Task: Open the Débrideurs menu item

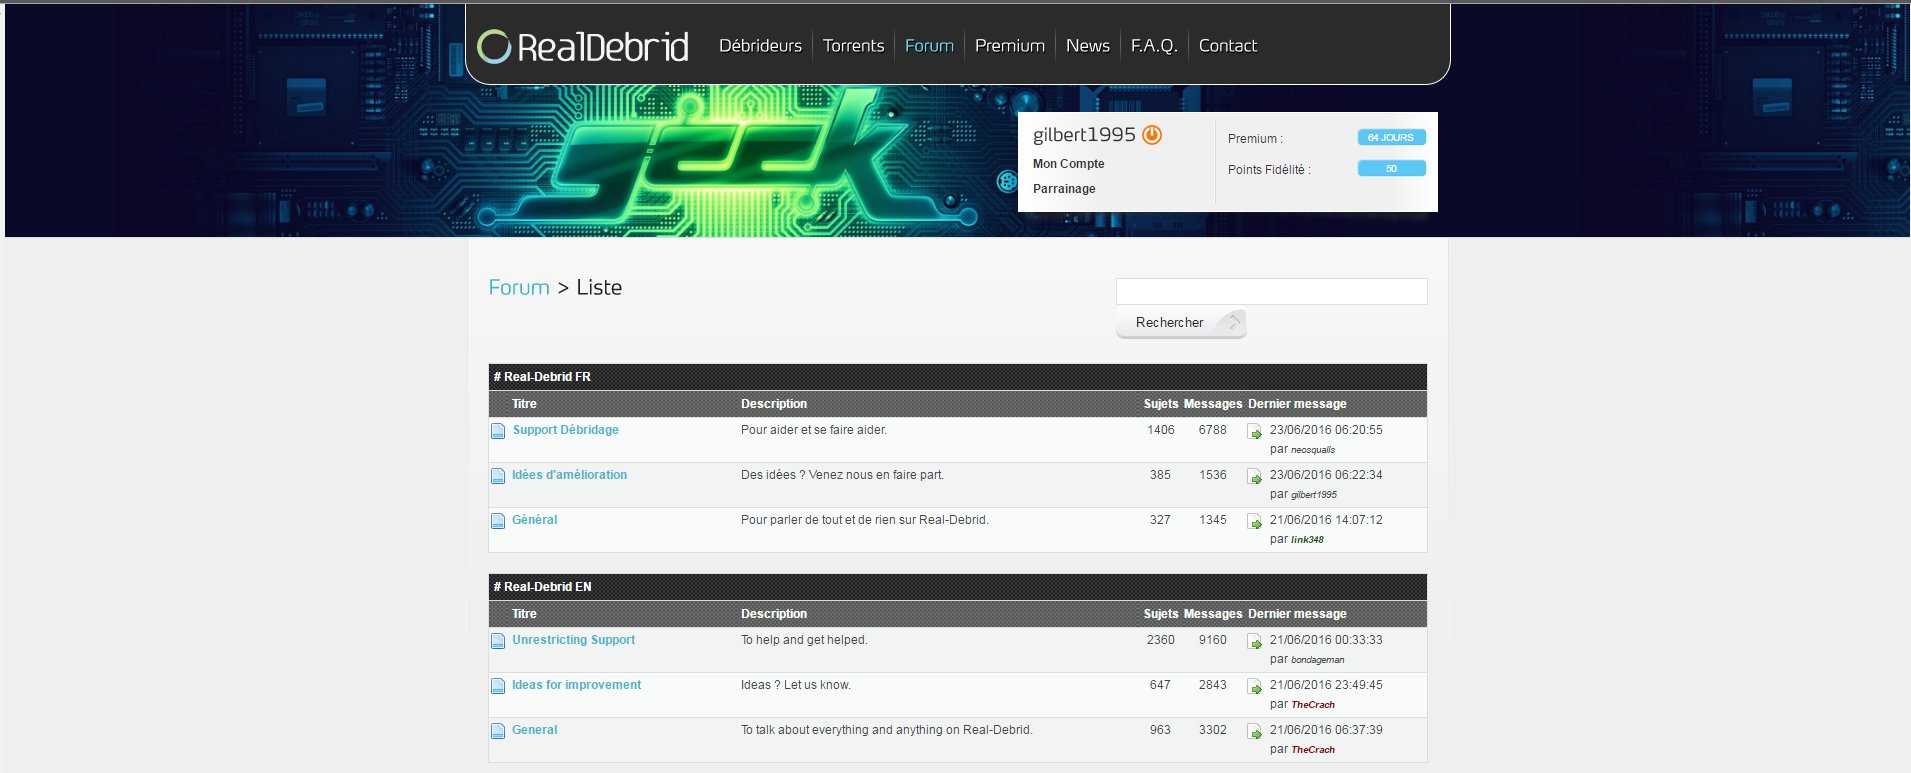Action: pos(760,46)
